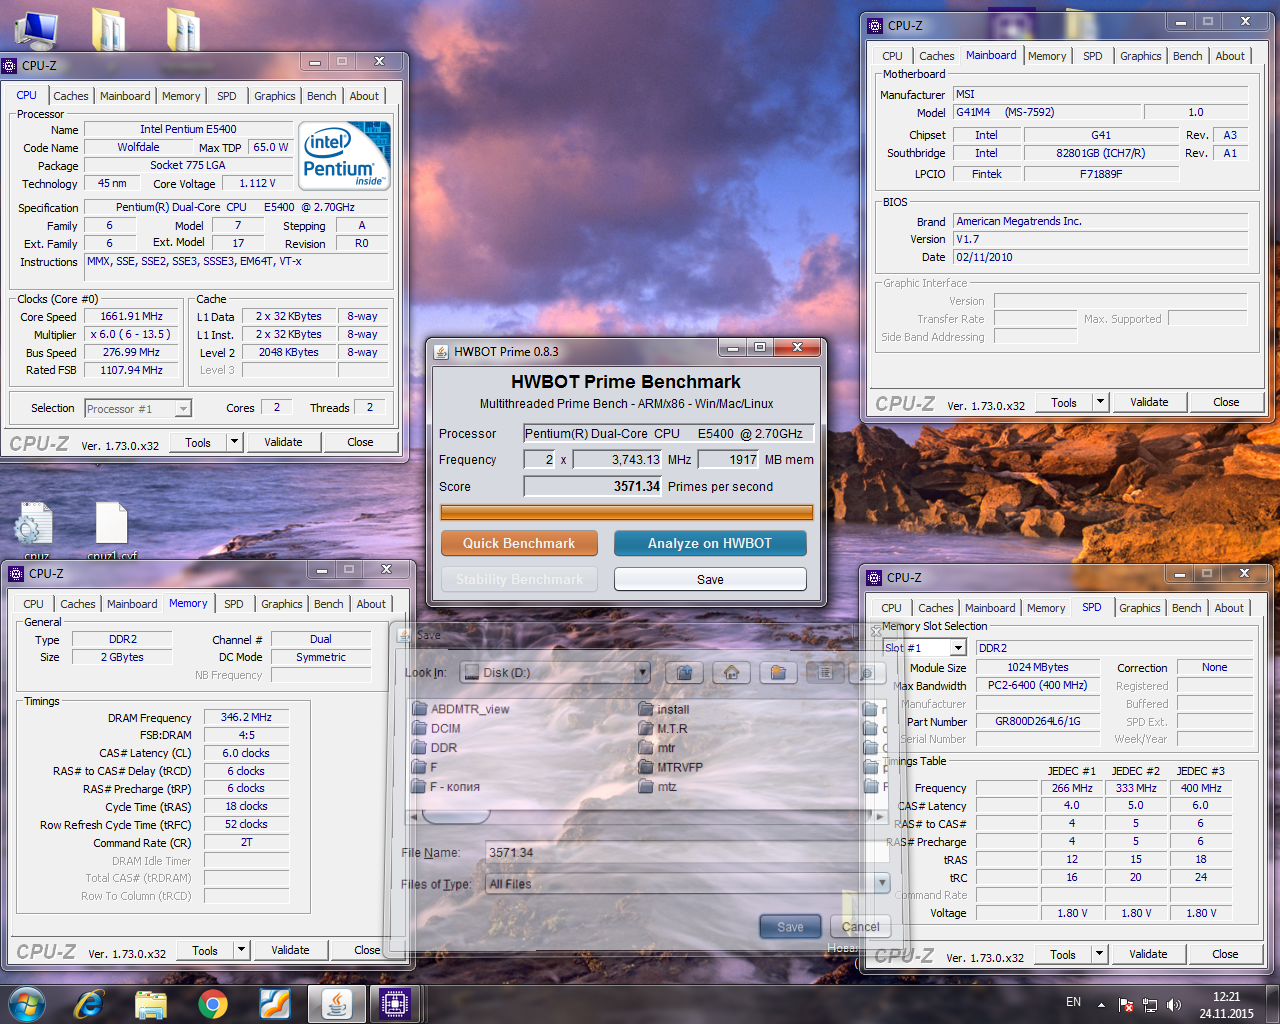This screenshot has height=1024, width=1280.
Task: Open Tools dropdown arrow in SPD CPU-Z window
Action: [1100, 954]
